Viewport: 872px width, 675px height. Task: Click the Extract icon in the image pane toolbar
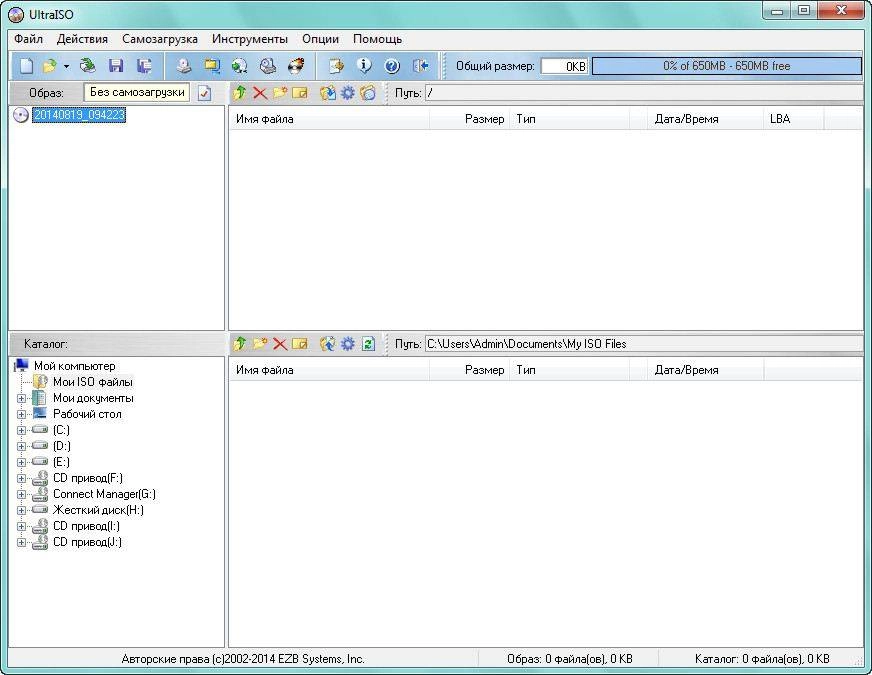pyautogui.click(x=328, y=93)
